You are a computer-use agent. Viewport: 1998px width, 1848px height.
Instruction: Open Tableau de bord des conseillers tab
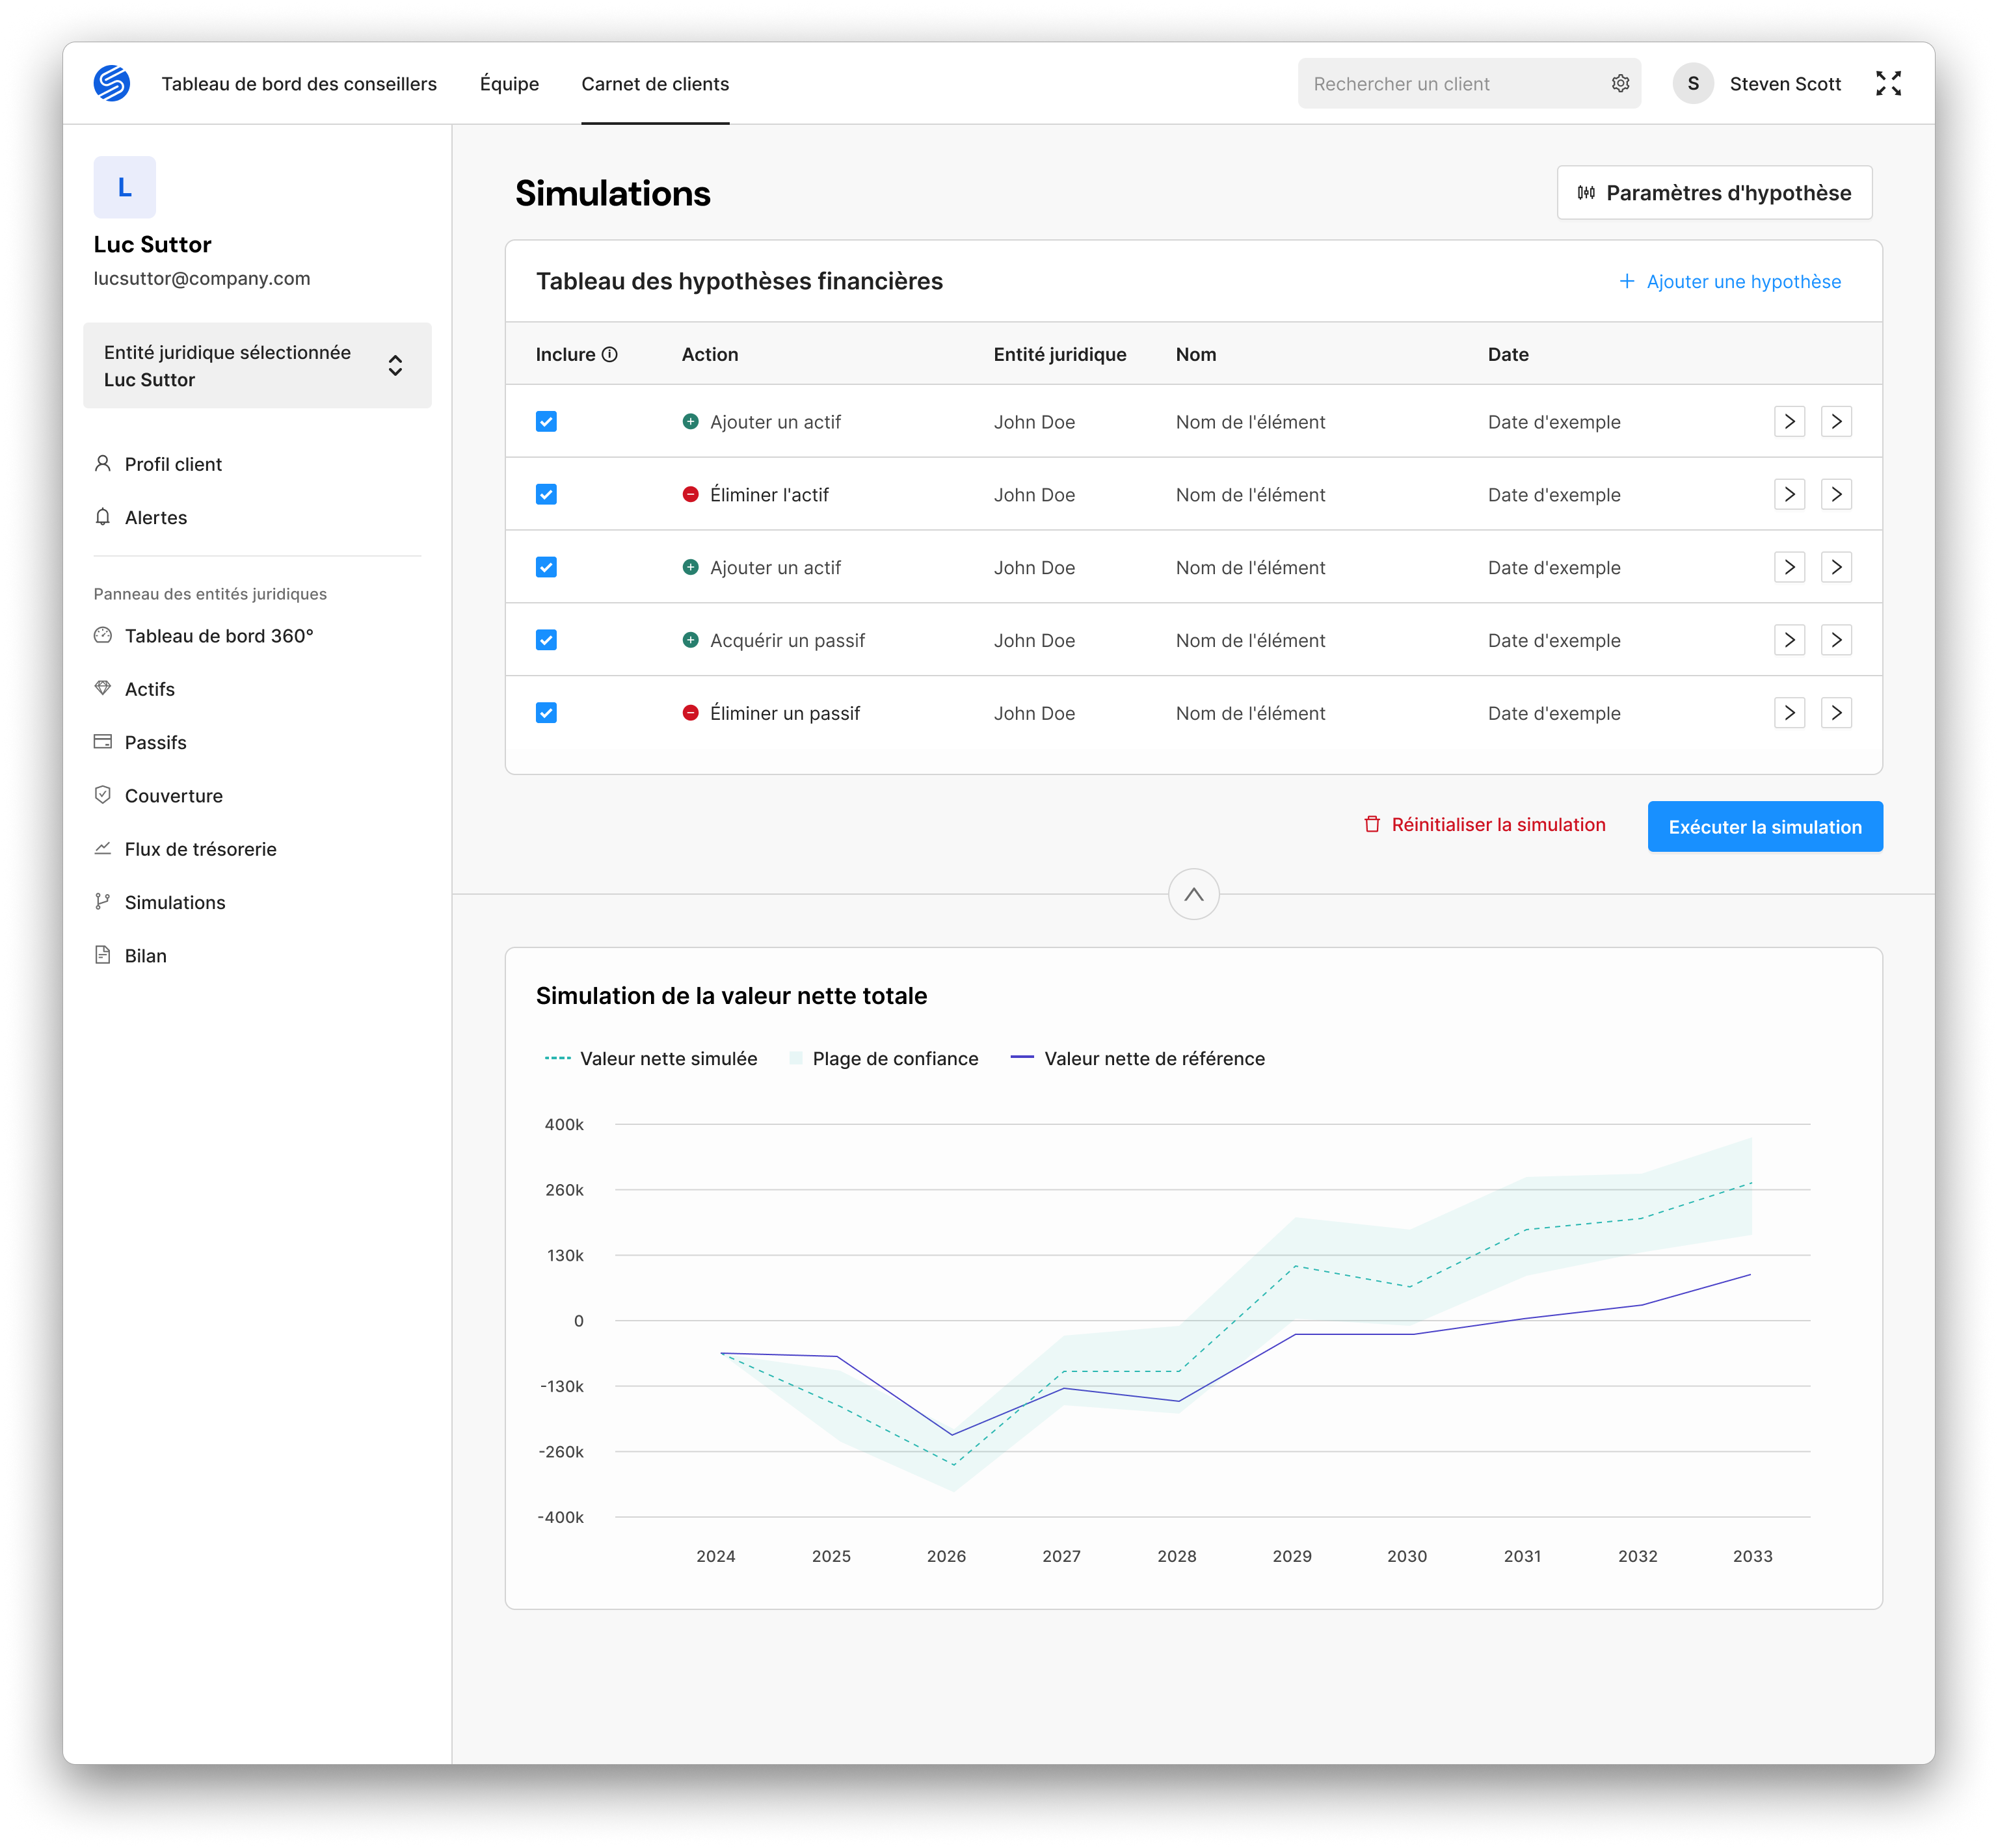(299, 84)
